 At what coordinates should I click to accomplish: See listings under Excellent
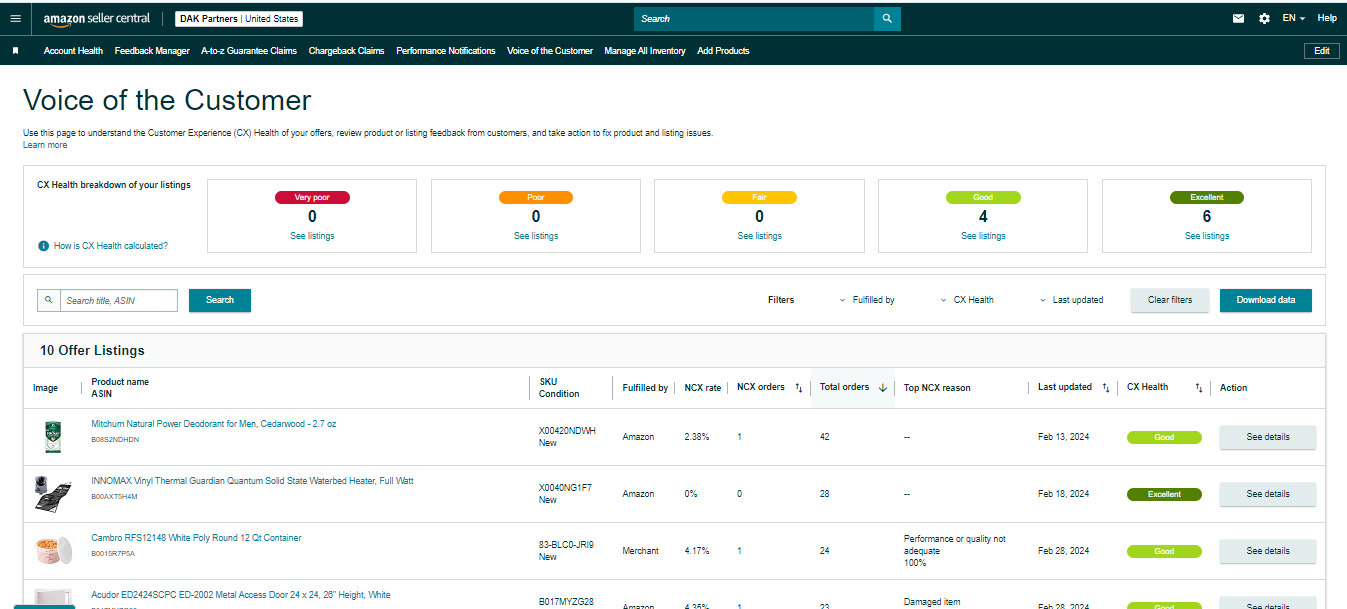1207,236
